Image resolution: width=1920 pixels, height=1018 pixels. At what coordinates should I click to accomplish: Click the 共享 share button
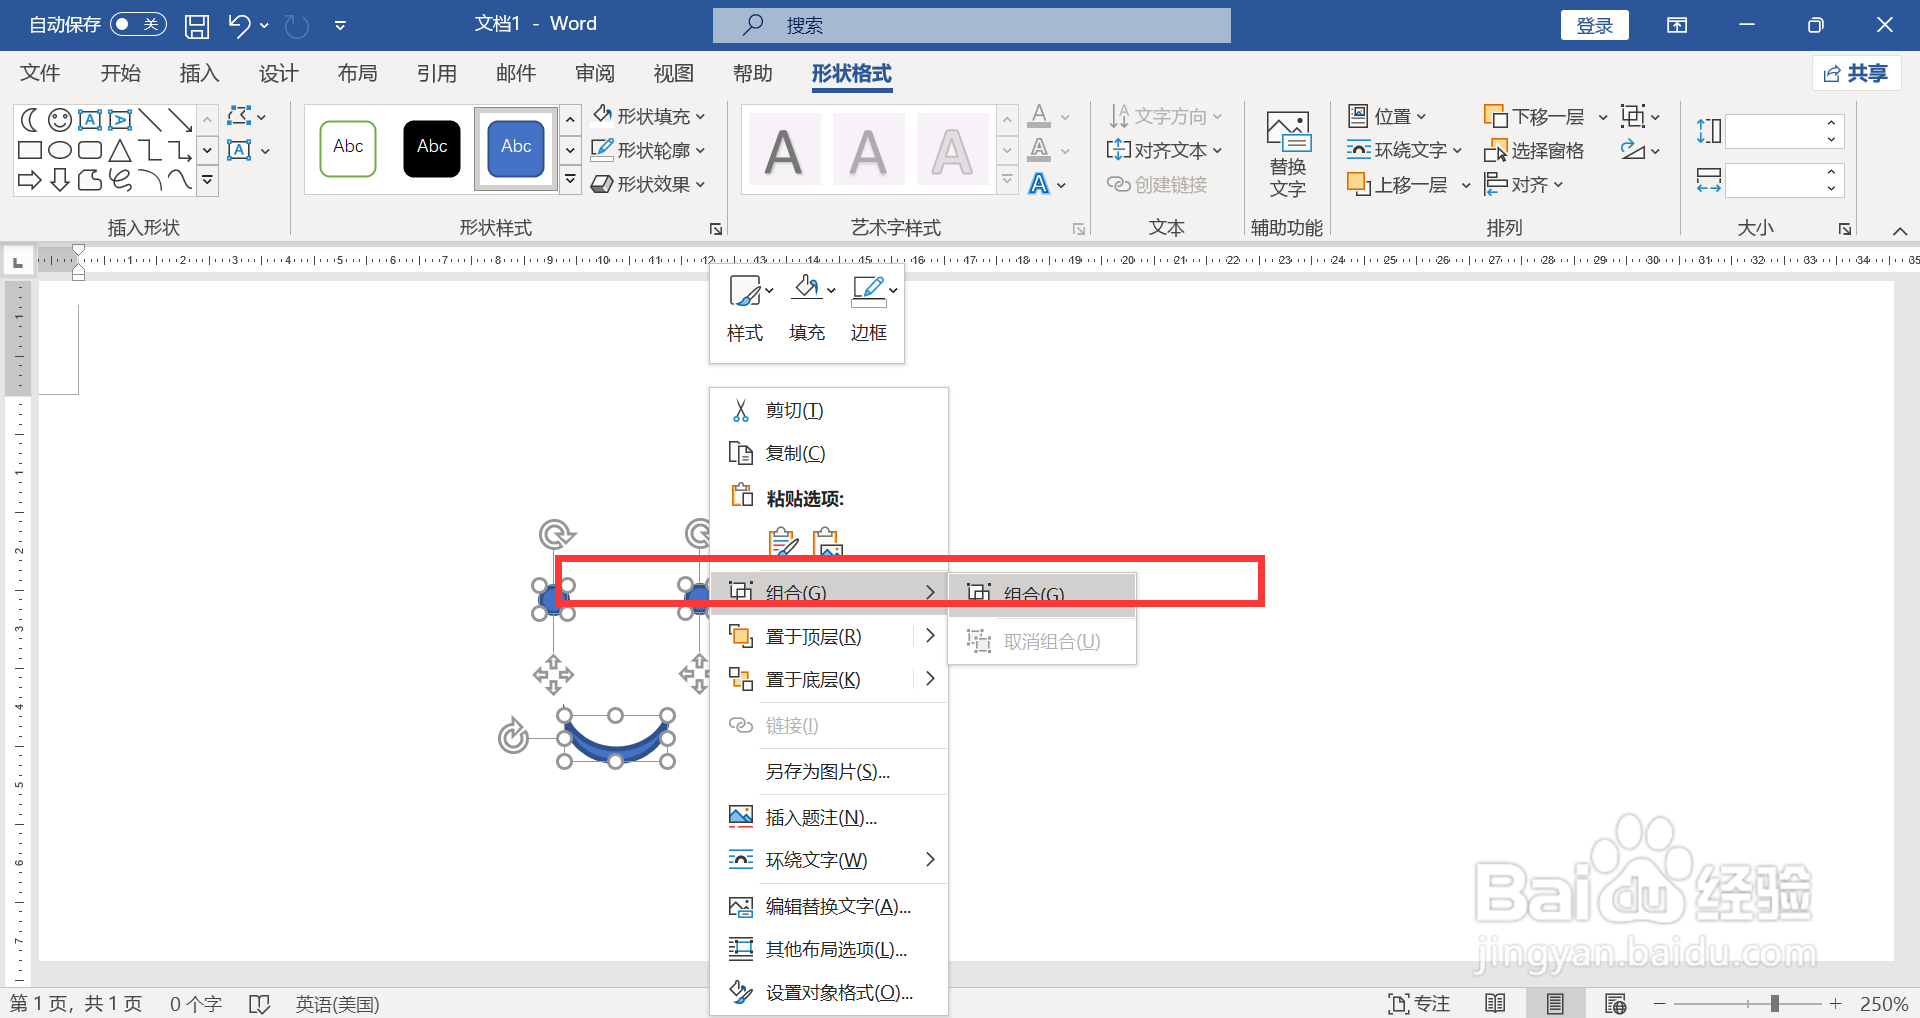pos(1856,72)
